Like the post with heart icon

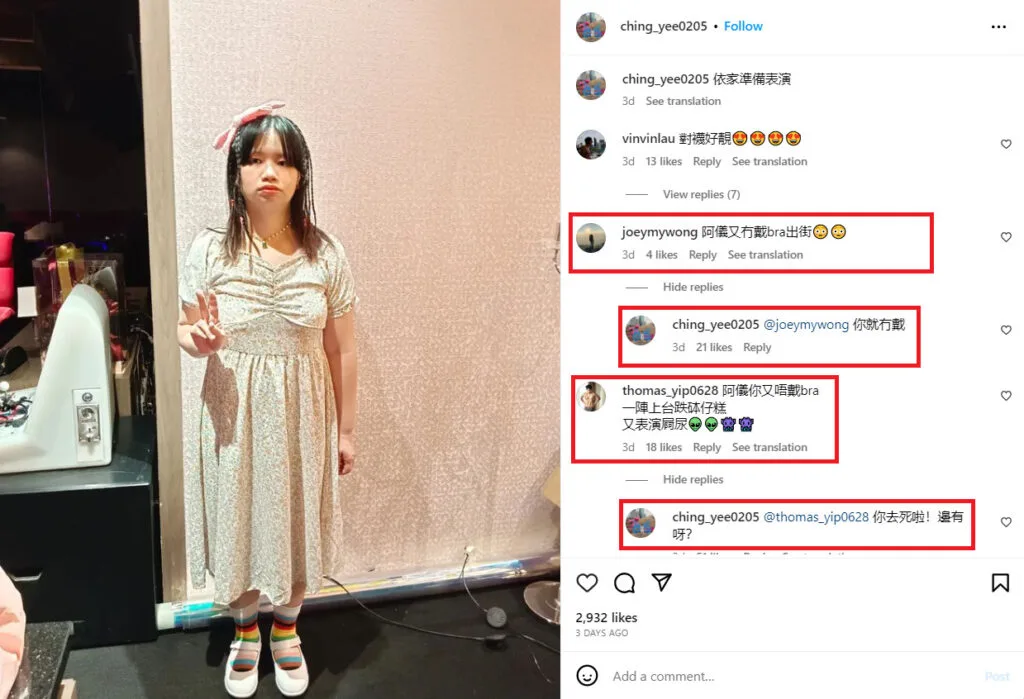(x=586, y=582)
